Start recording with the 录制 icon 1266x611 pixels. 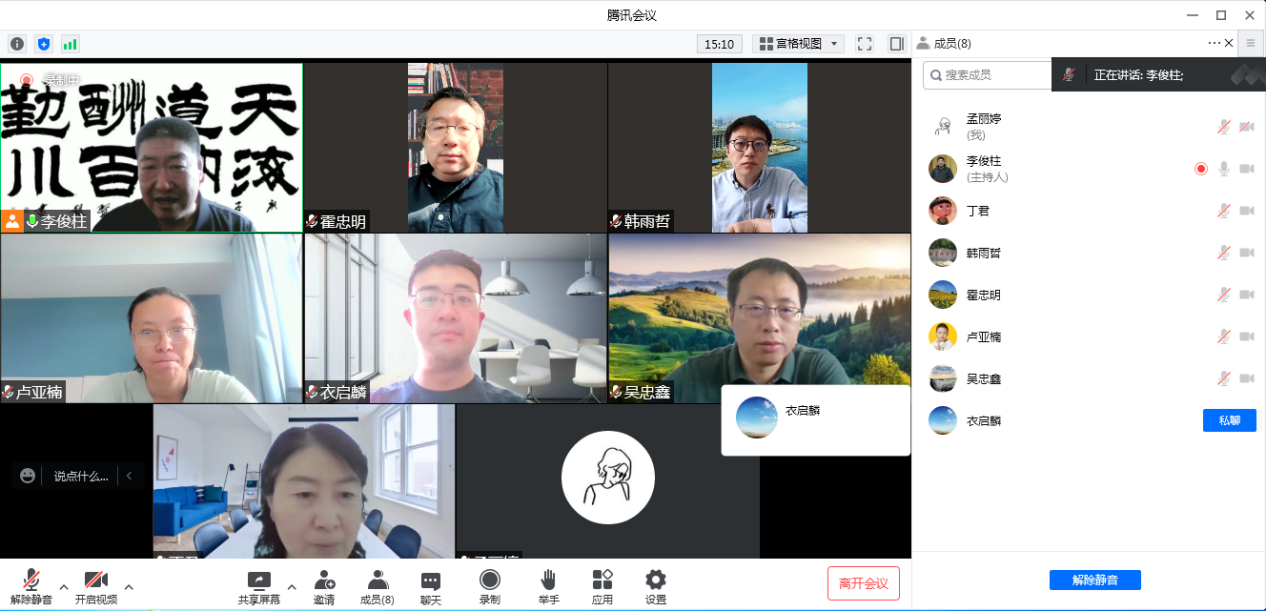pos(489,586)
